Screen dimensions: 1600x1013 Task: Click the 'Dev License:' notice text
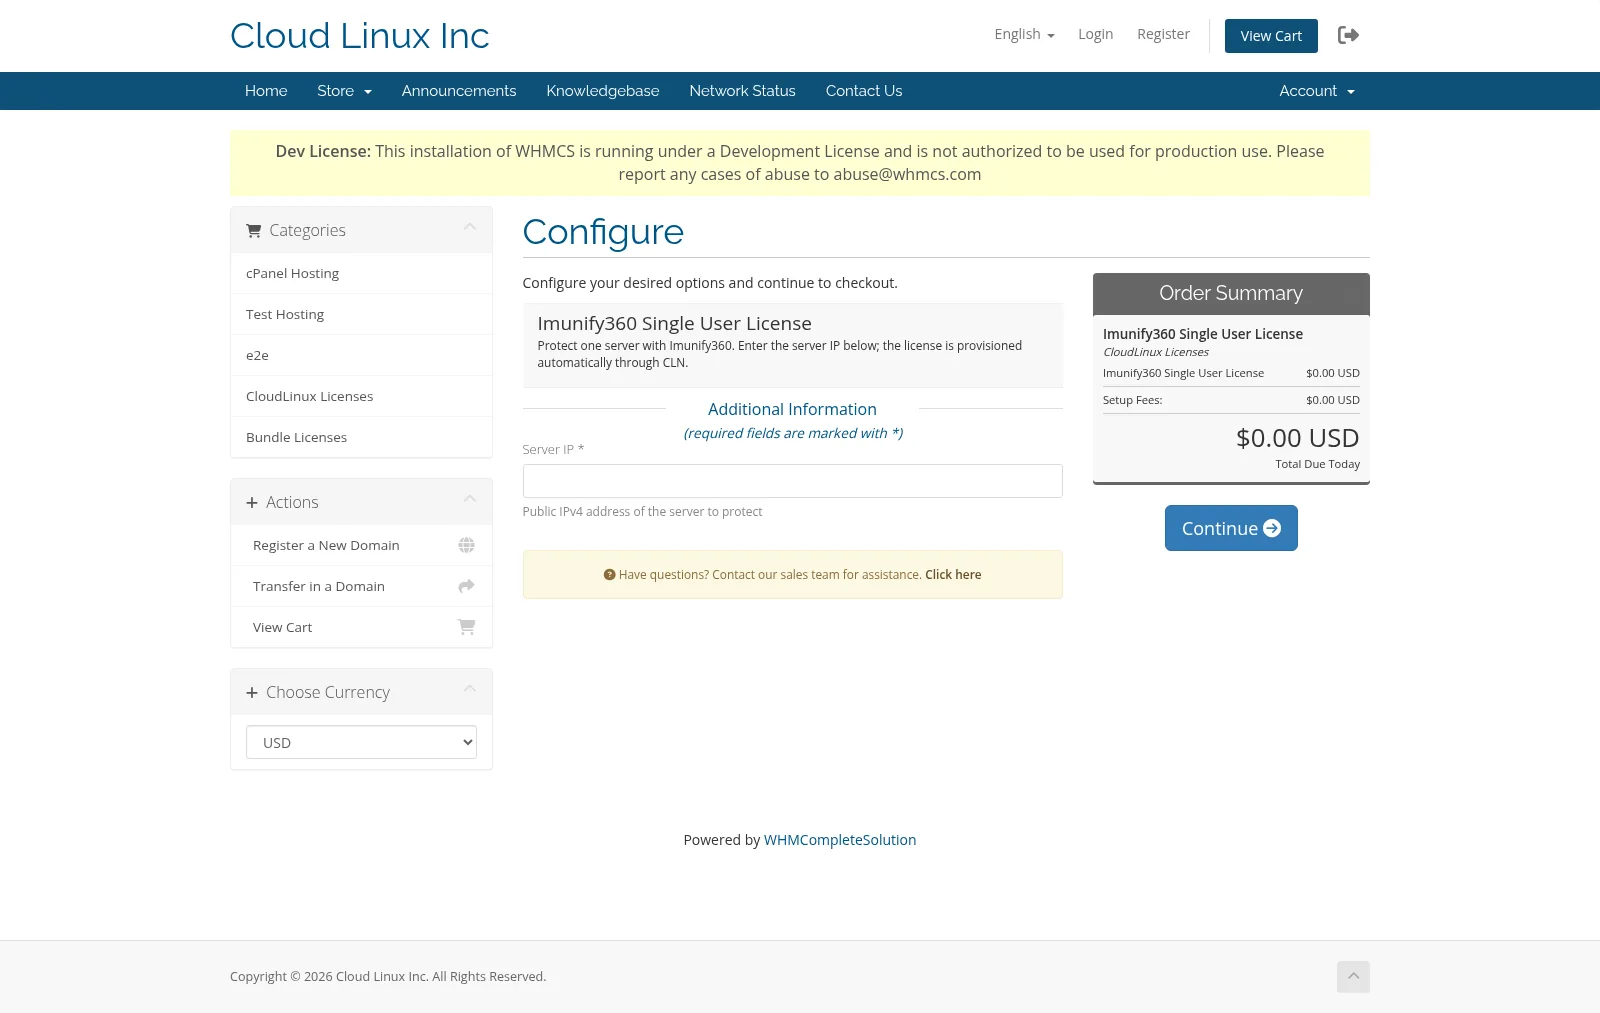tap(323, 151)
